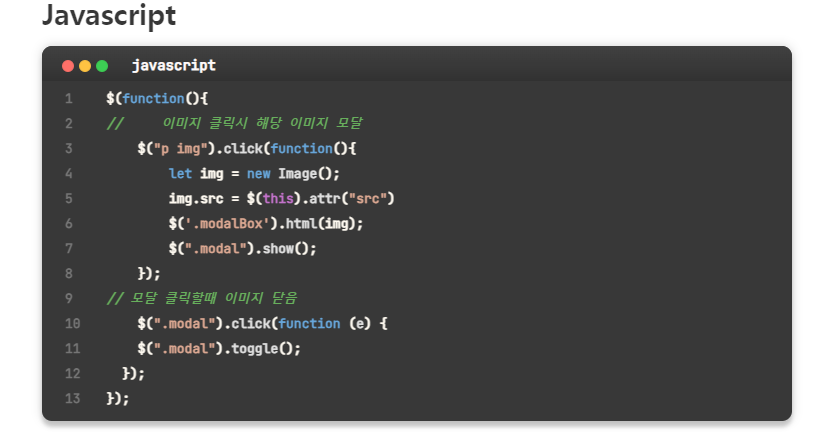
Task: Click the code "$('.modalBox').html(img);"
Action: pyautogui.click(x=266, y=224)
